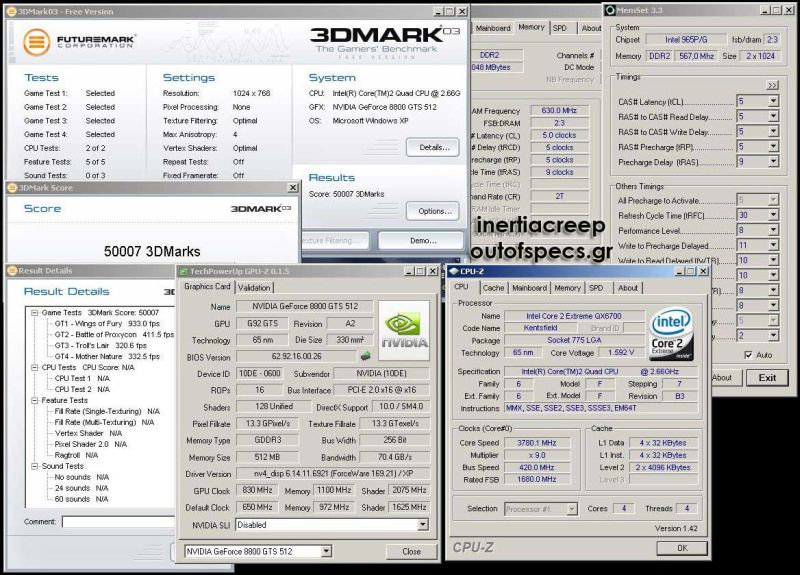Image resolution: width=800 pixels, height=575 pixels.
Task: Select the Memory tab in front CPU-Z window
Action: pyautogui.click(x=567, y=288)
